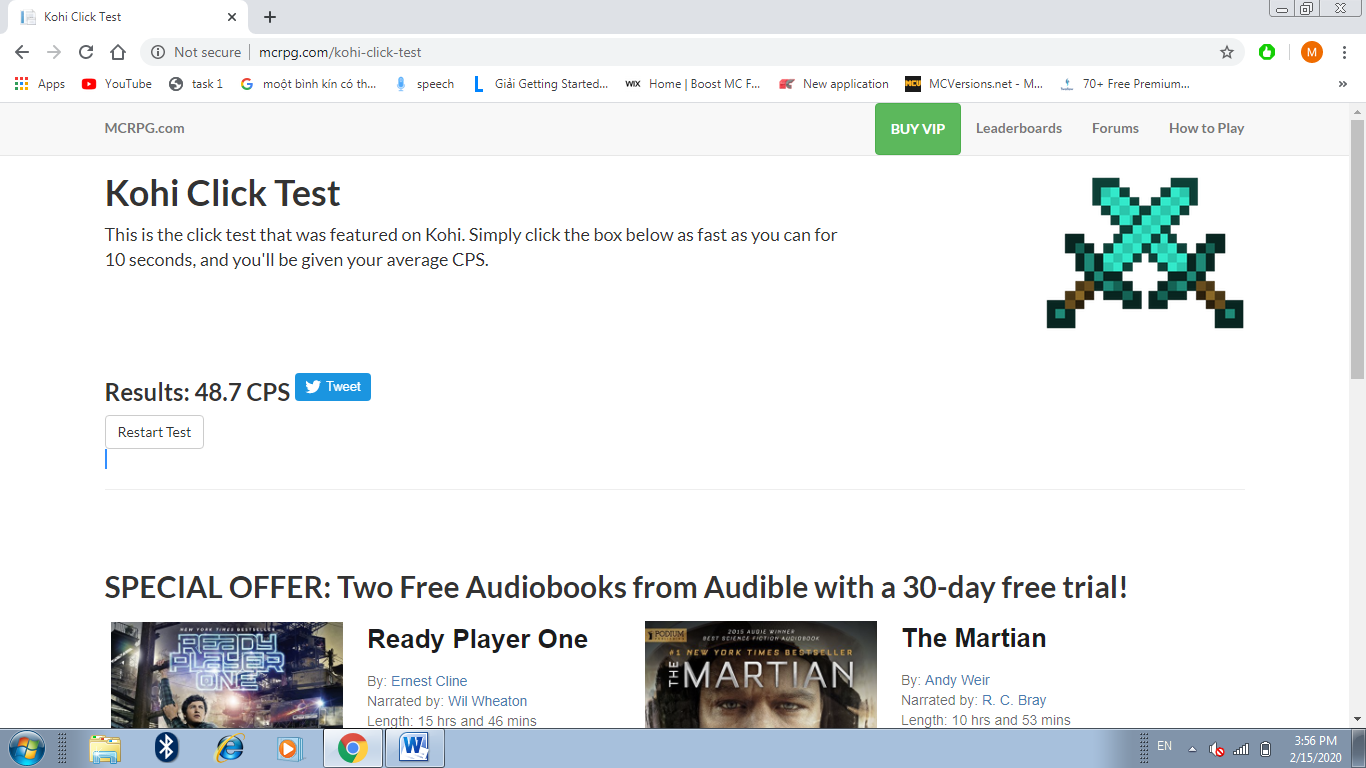Open the Windows Start menu

(x=26, y=748)
